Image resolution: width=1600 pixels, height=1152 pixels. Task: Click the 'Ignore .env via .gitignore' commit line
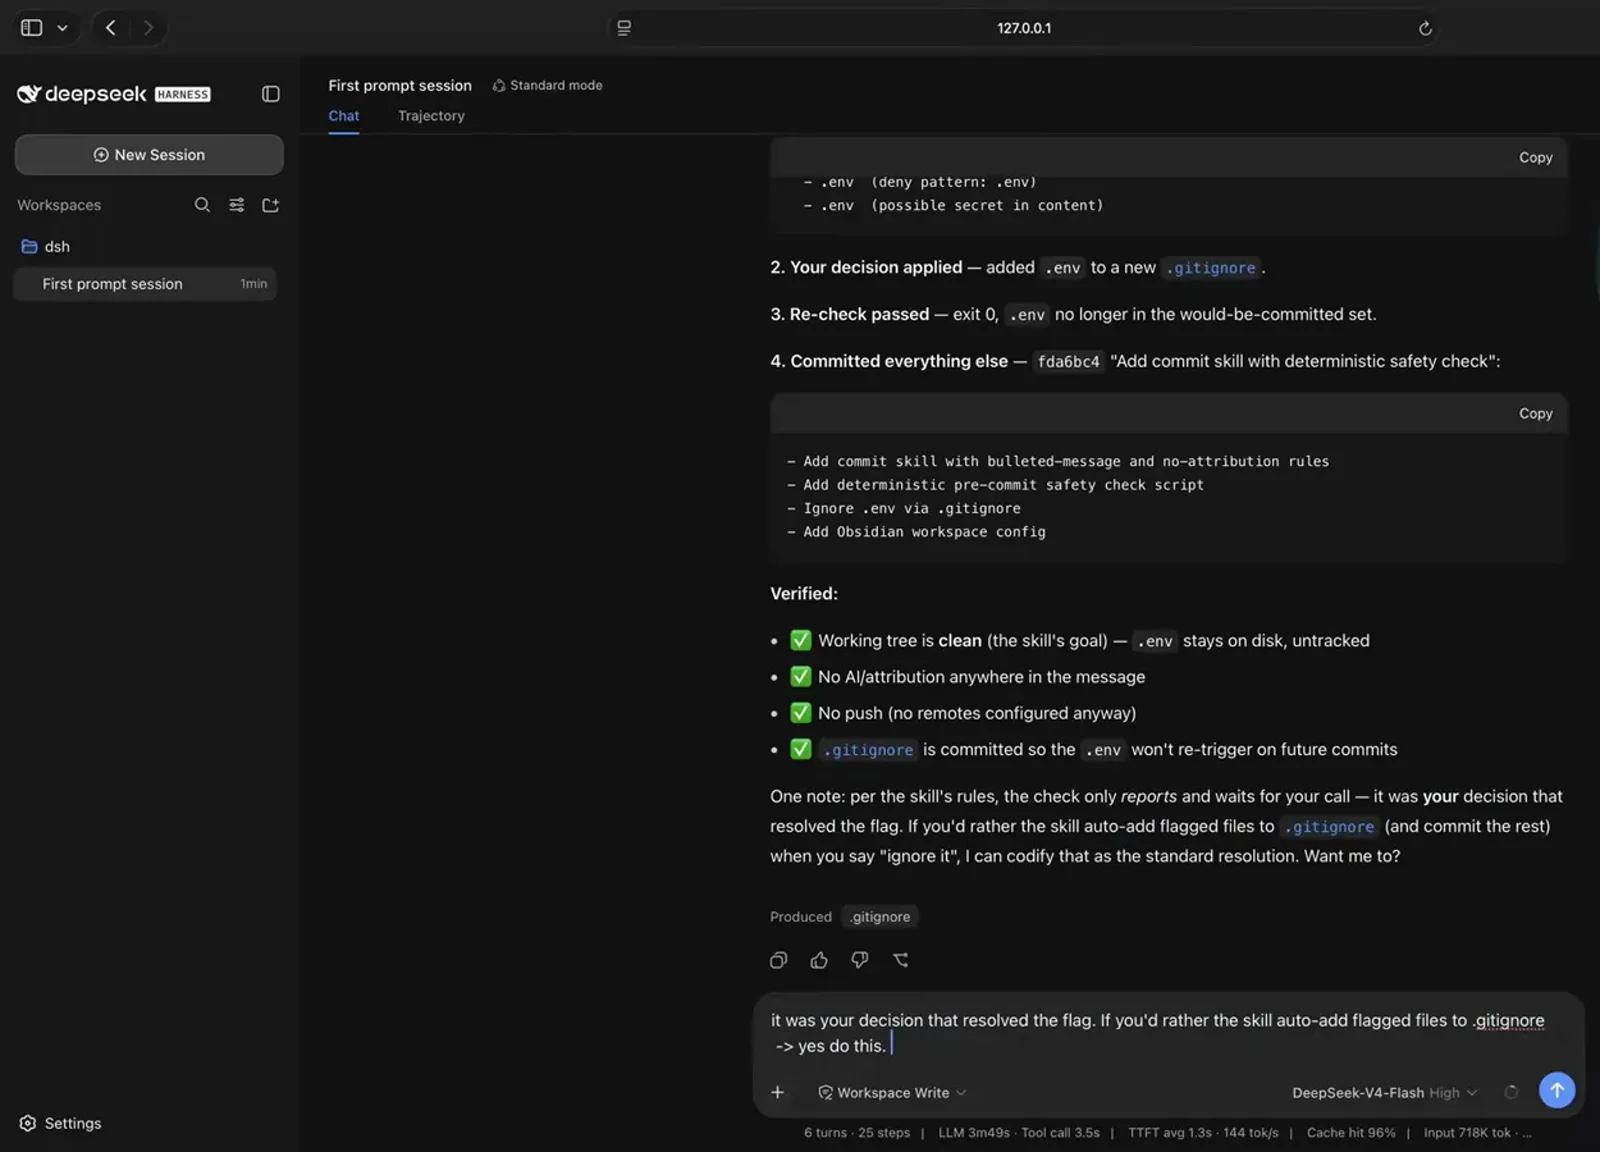tap(912, 509)
